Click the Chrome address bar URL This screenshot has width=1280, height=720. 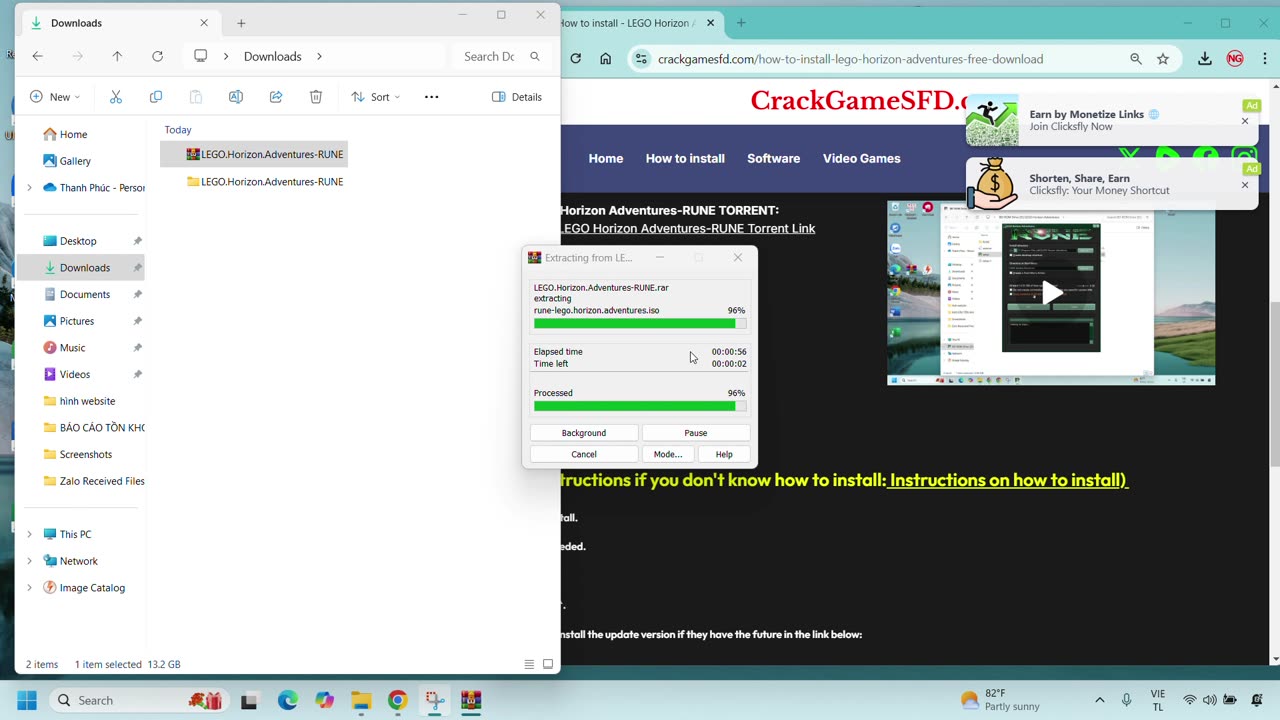pyautogui.click(x=851, y=59)
